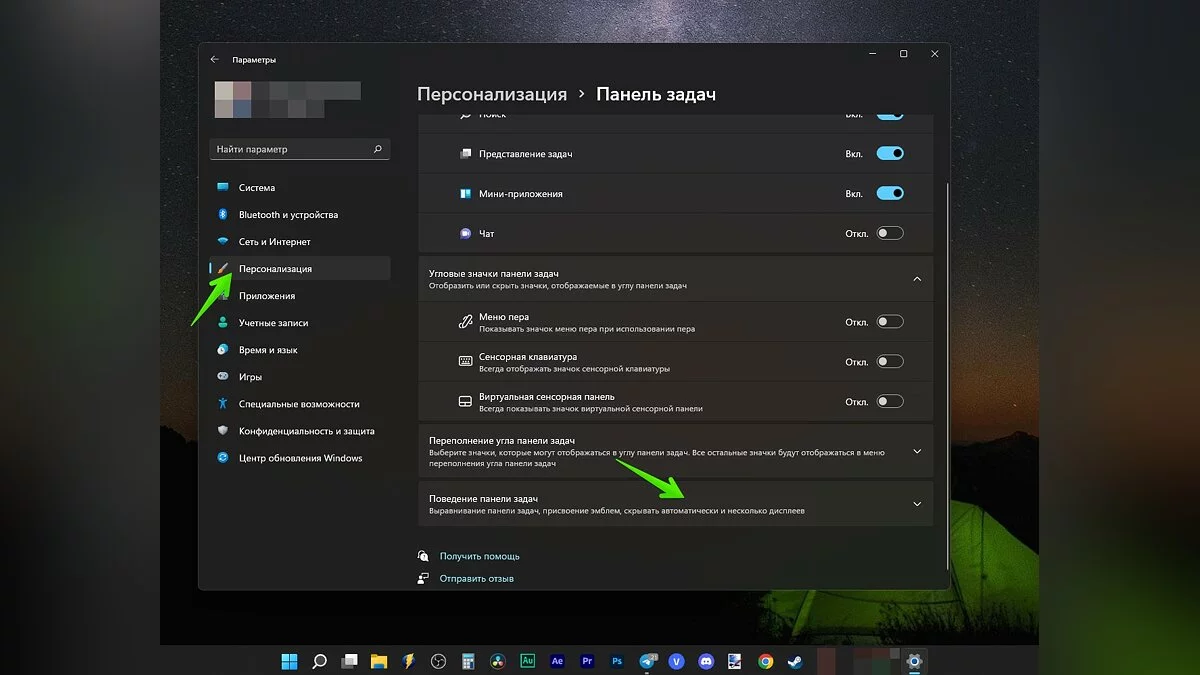The image size is (1200, 675).
Task: Click the magnifier icon in the search field
Action: [x=378, y=149]
